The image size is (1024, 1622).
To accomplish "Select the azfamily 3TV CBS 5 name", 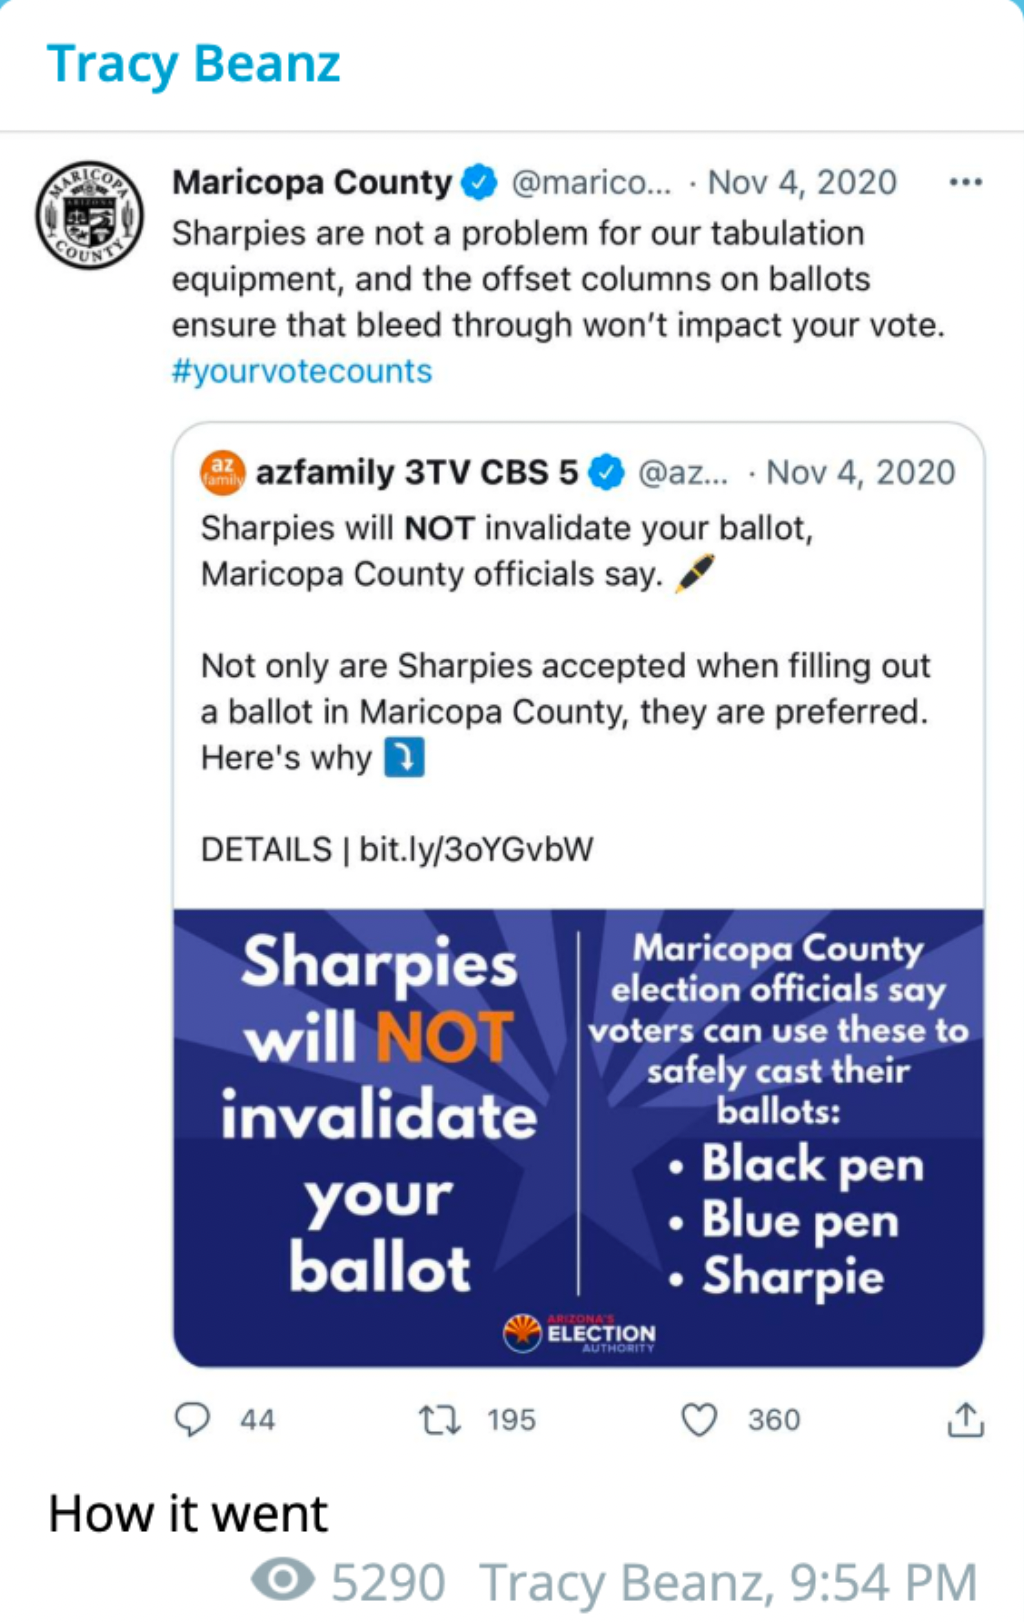I will point(417,472).
